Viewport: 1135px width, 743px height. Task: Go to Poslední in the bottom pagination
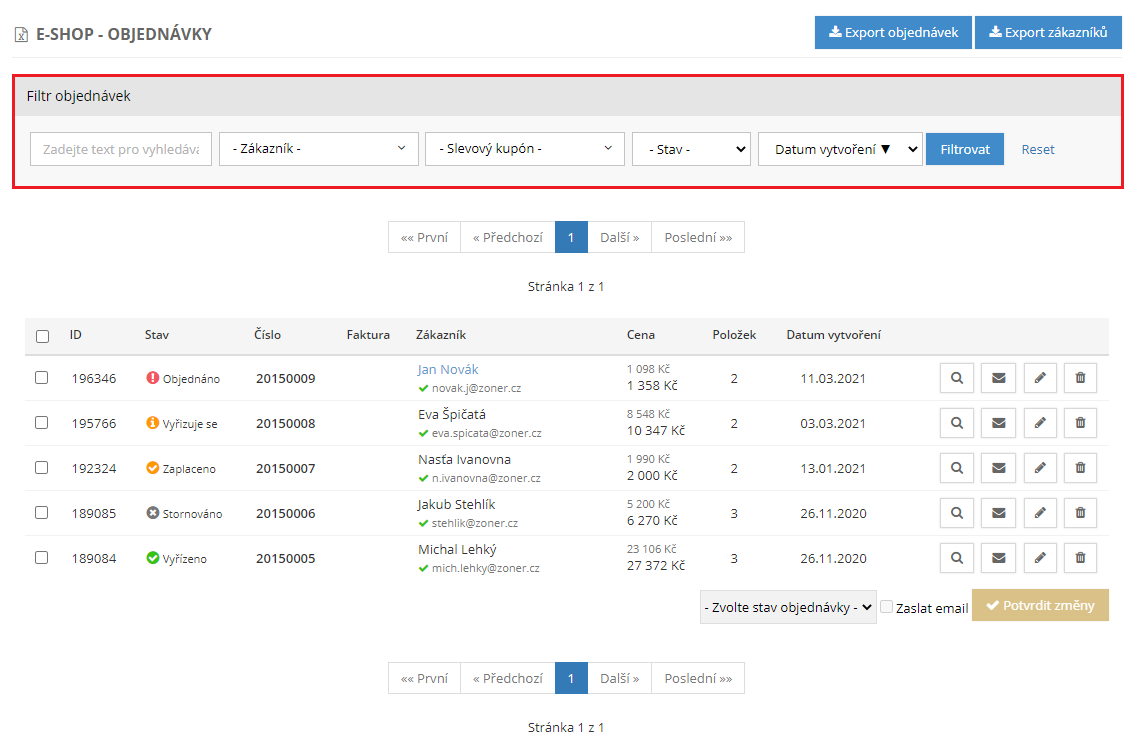click(x=698, y=679)
